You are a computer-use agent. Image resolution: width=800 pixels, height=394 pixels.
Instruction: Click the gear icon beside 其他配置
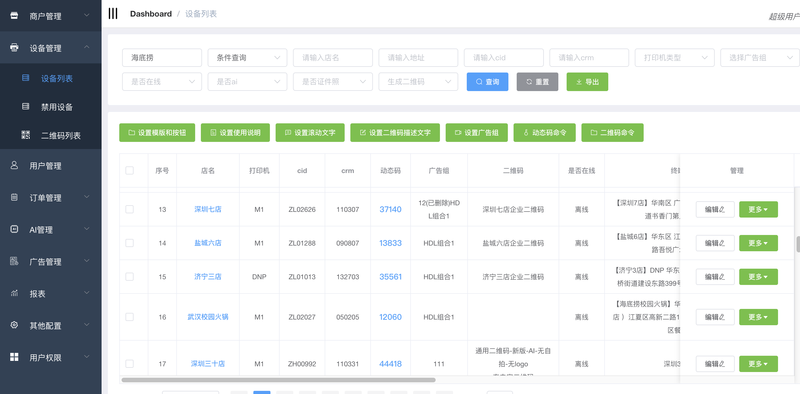pyautogui.click(x=14, y=325)
